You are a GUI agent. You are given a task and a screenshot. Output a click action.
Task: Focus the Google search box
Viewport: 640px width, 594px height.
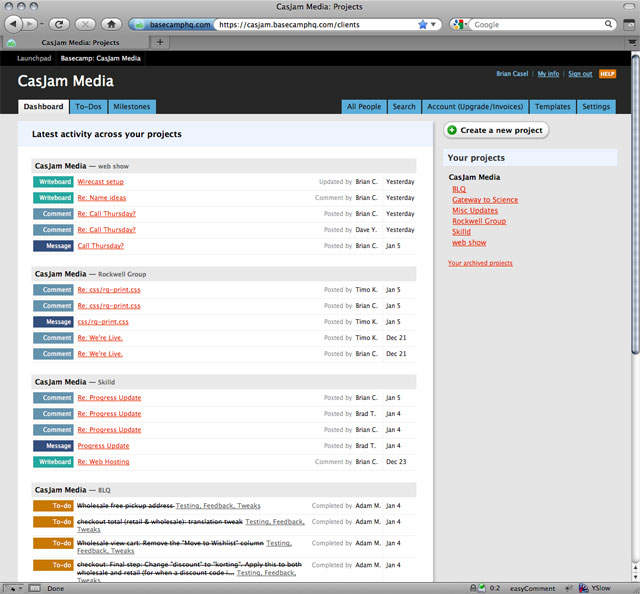537,24
